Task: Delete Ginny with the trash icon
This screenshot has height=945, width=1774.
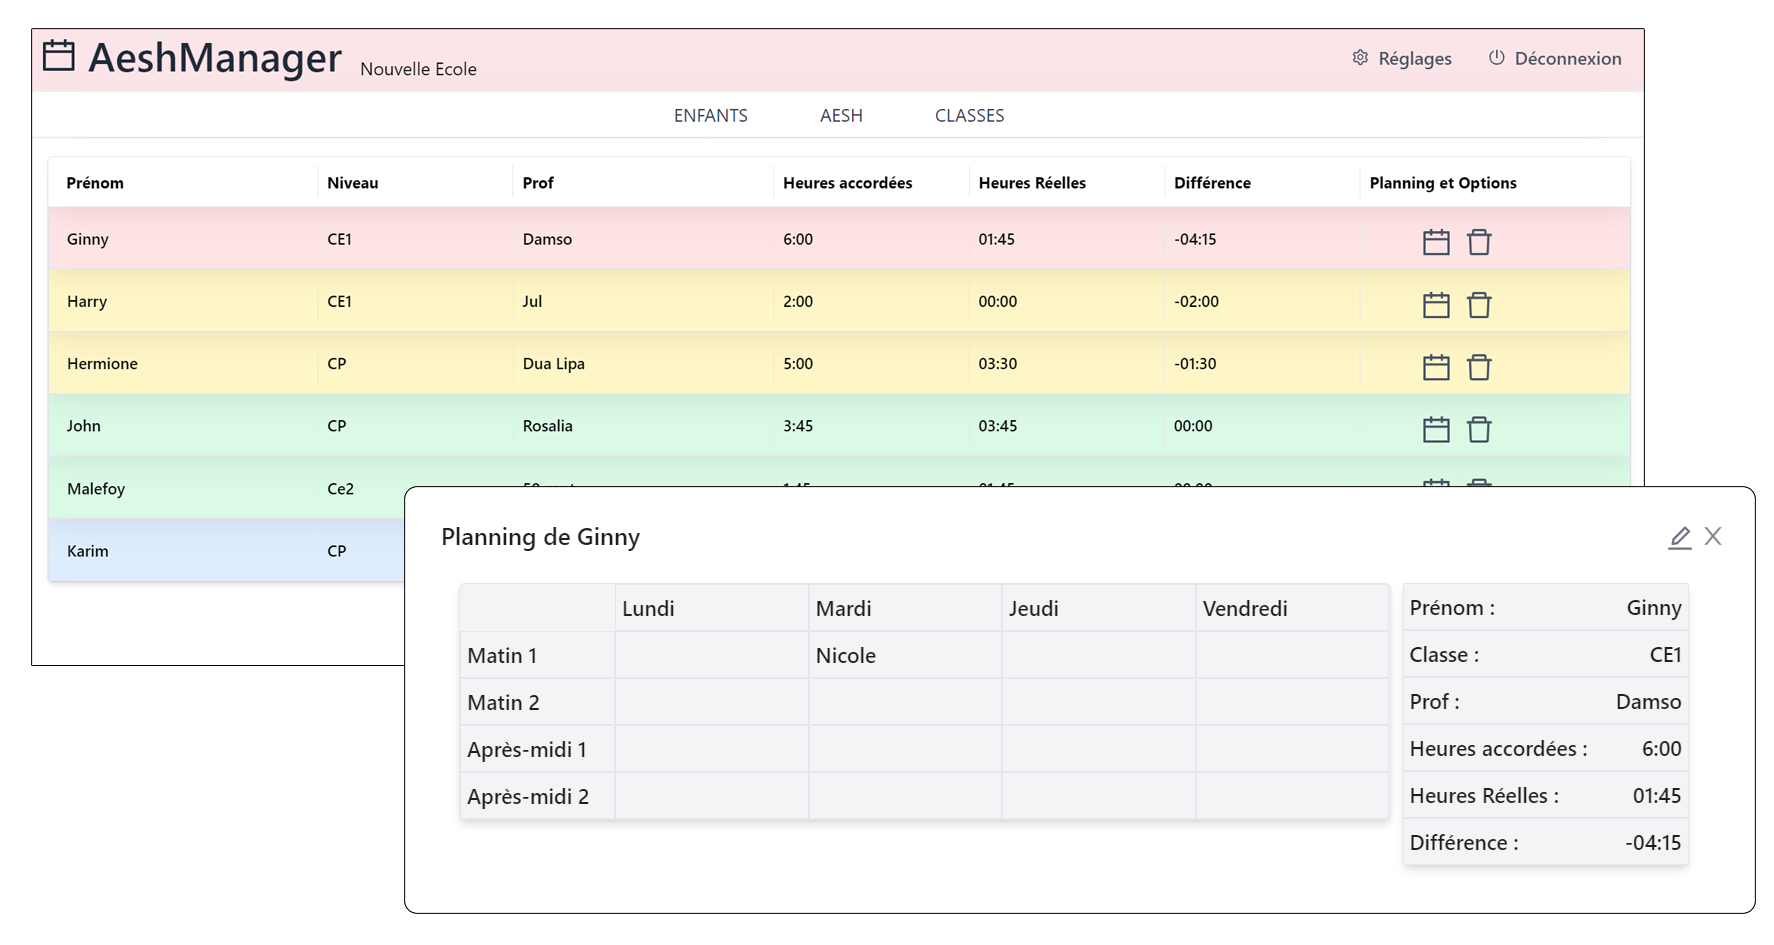Action: pos(1478,242)
